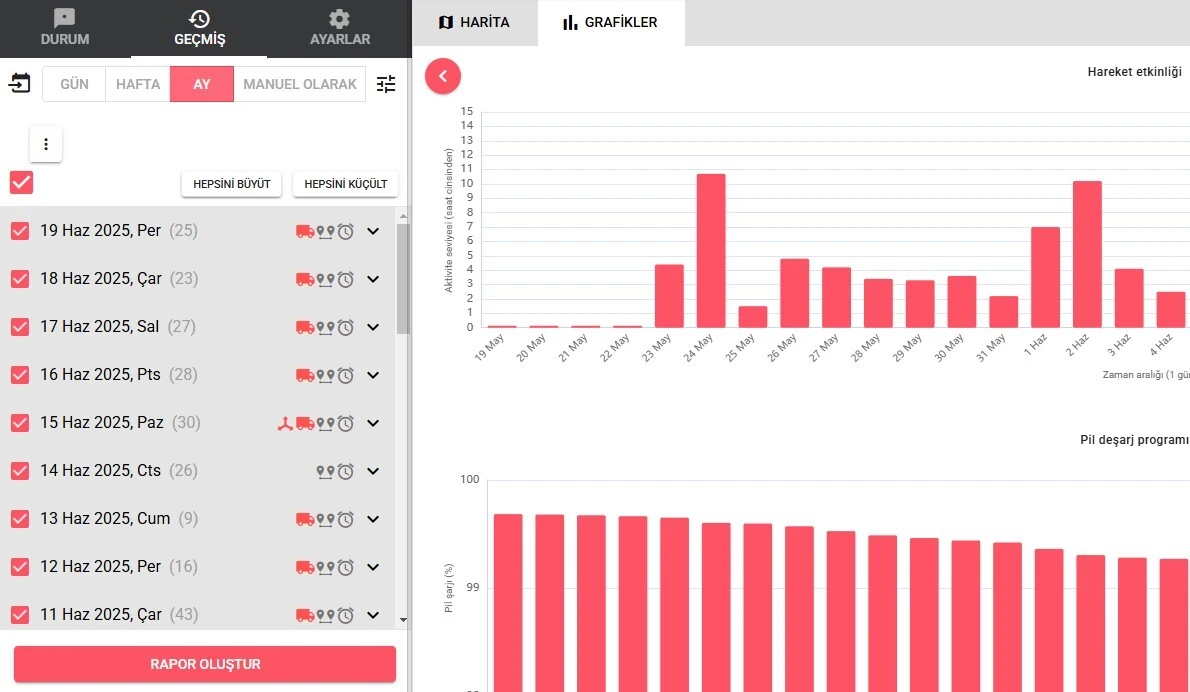Viewport: 1190px width, 692px height.
Task: Click the export icon left of GÜN
Action: point(20,83)
